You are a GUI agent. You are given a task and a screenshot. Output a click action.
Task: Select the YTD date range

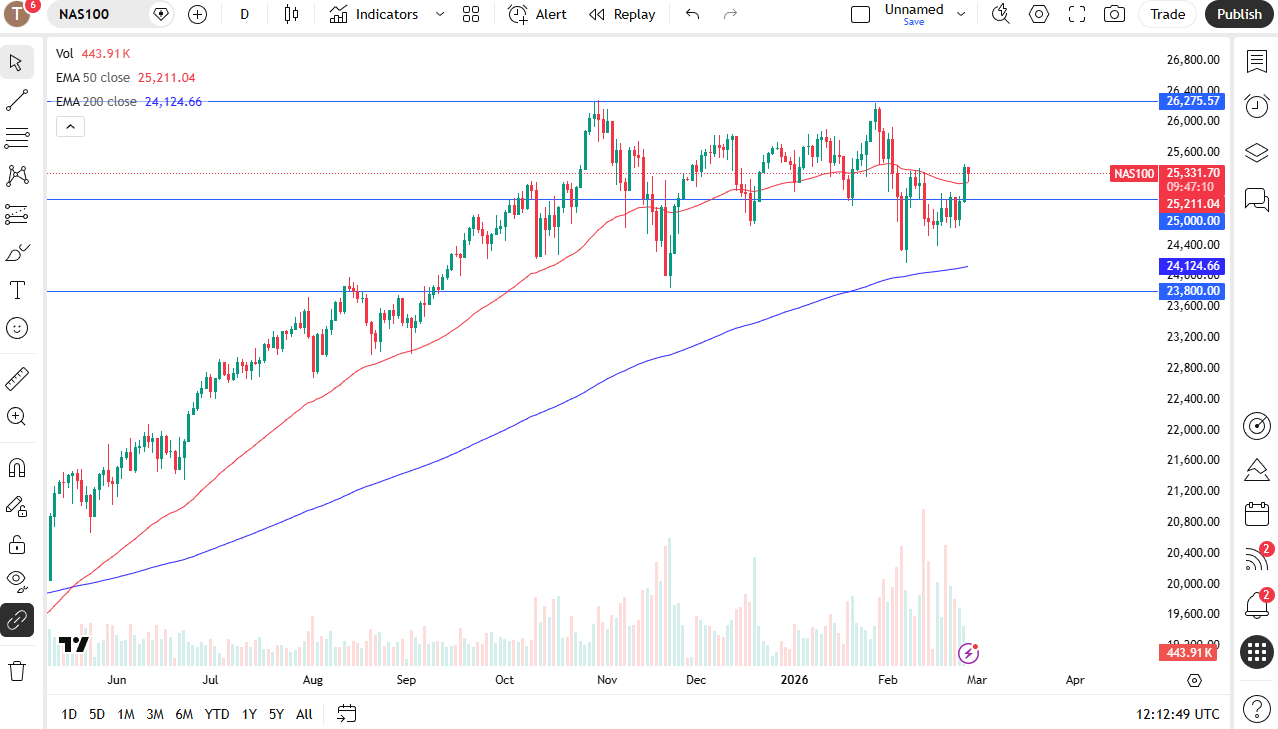[217, 714]
